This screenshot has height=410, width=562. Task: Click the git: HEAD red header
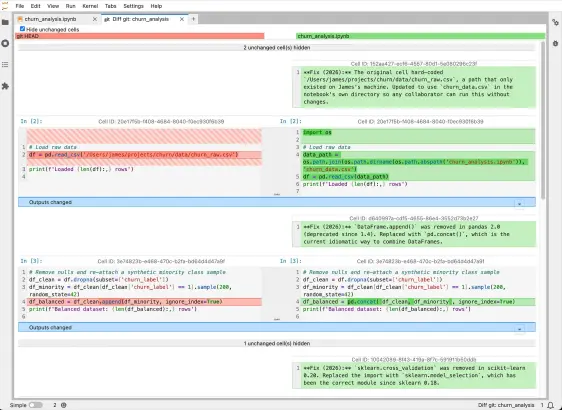coord(140,36)
